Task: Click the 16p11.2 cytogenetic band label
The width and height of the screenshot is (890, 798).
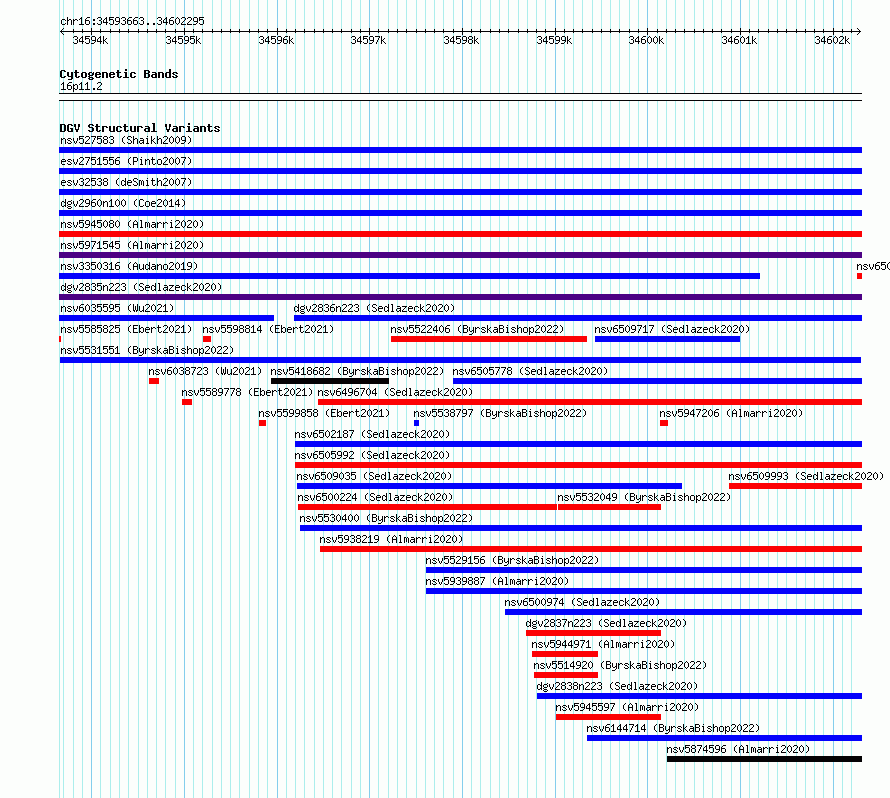Action: pos(81,86)
